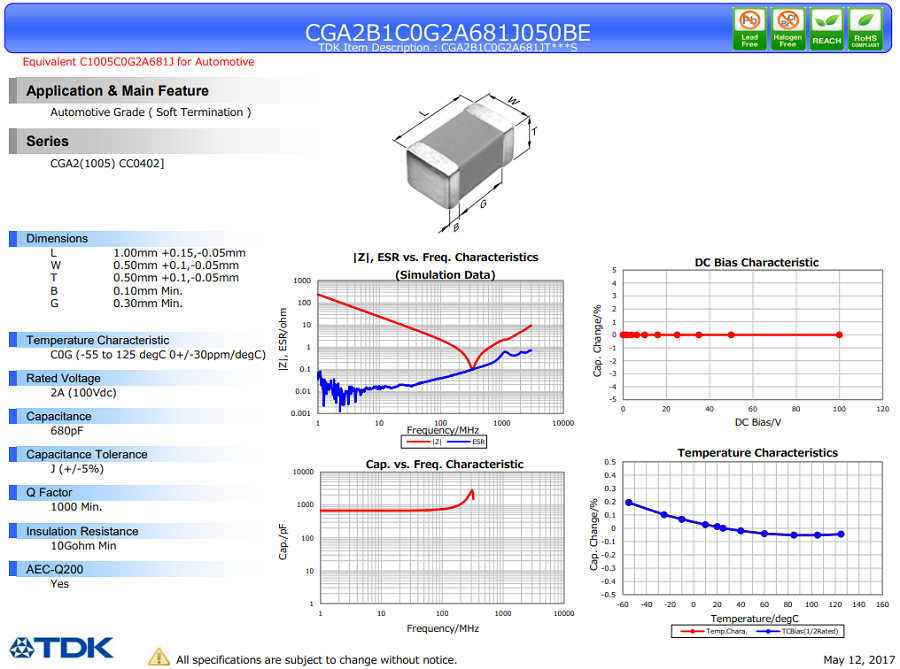Click the change-without-notice disclaimer text
Screen dimensions: 900x669
[316, 660]
